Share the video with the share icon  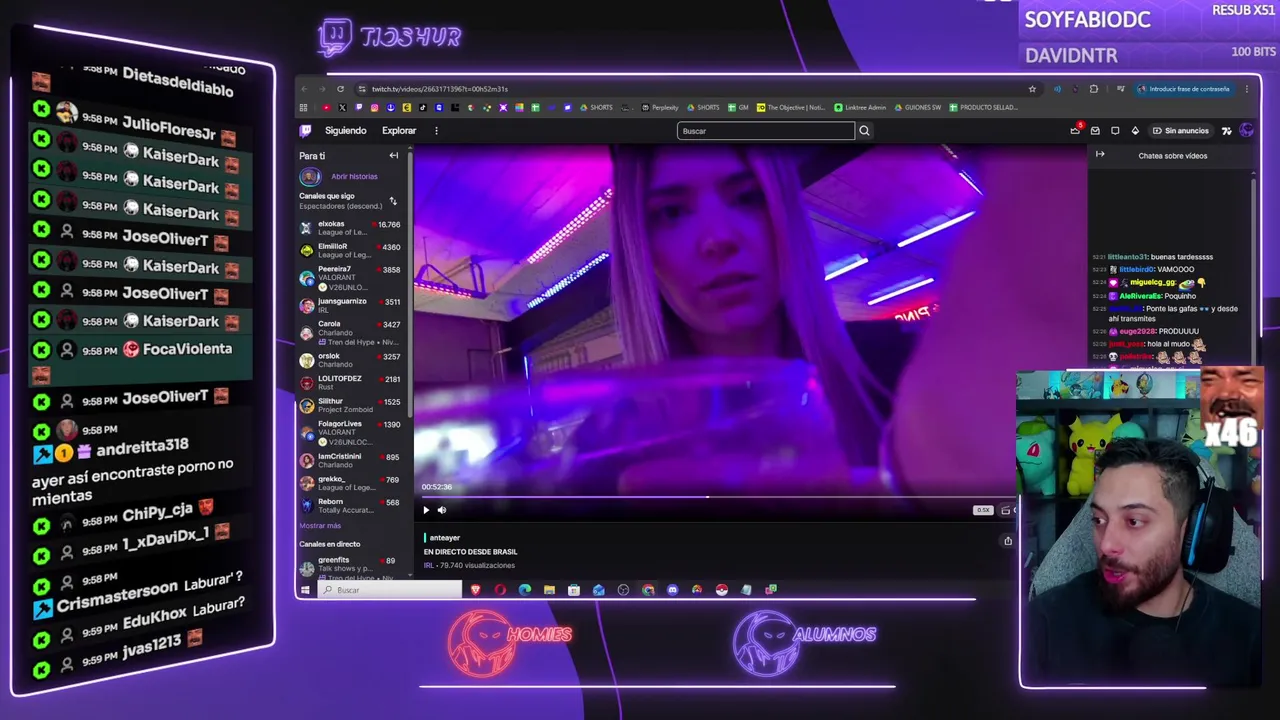(1008, 541)
